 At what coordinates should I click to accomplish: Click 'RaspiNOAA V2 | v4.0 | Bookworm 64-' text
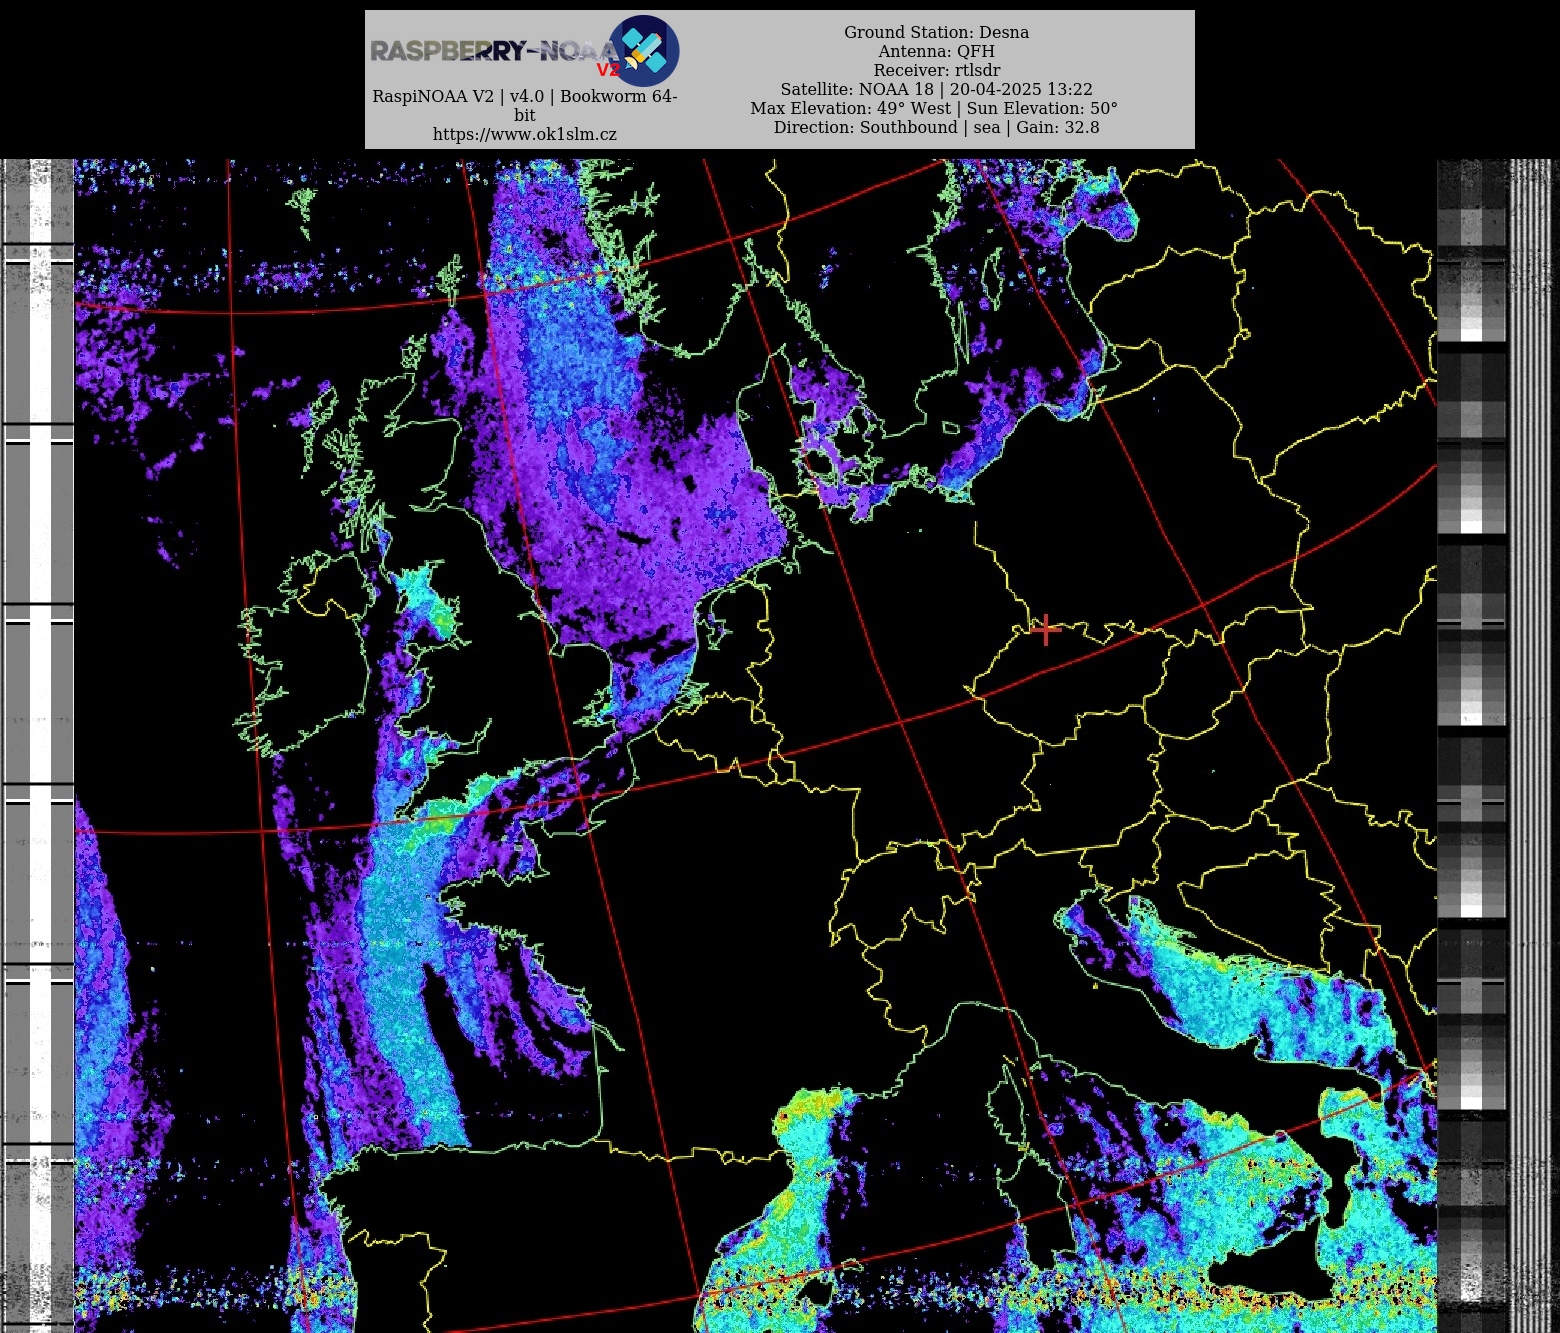click(525, 96)
